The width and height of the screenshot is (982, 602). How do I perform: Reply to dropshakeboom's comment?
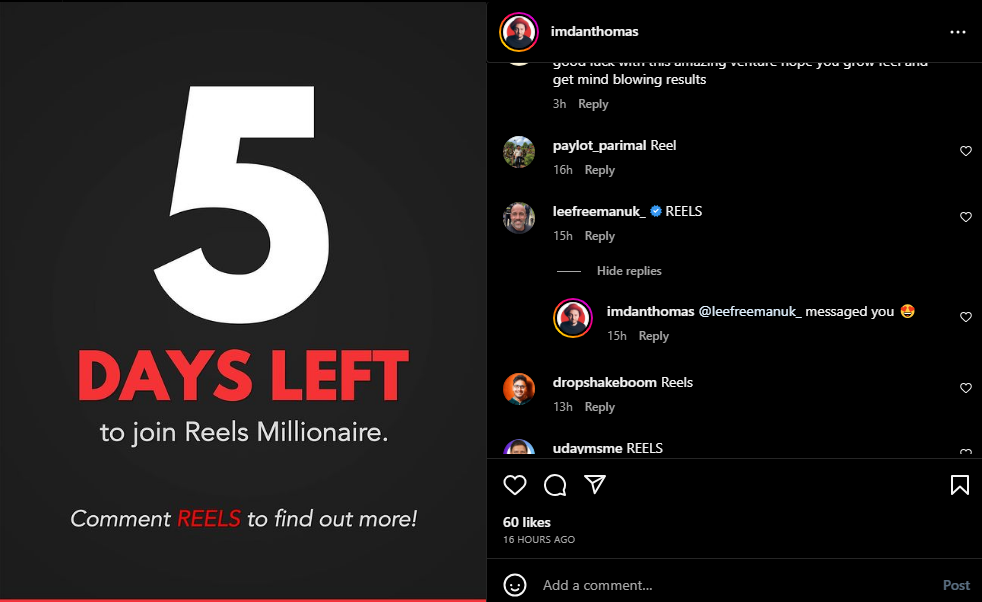coord(599,407)
